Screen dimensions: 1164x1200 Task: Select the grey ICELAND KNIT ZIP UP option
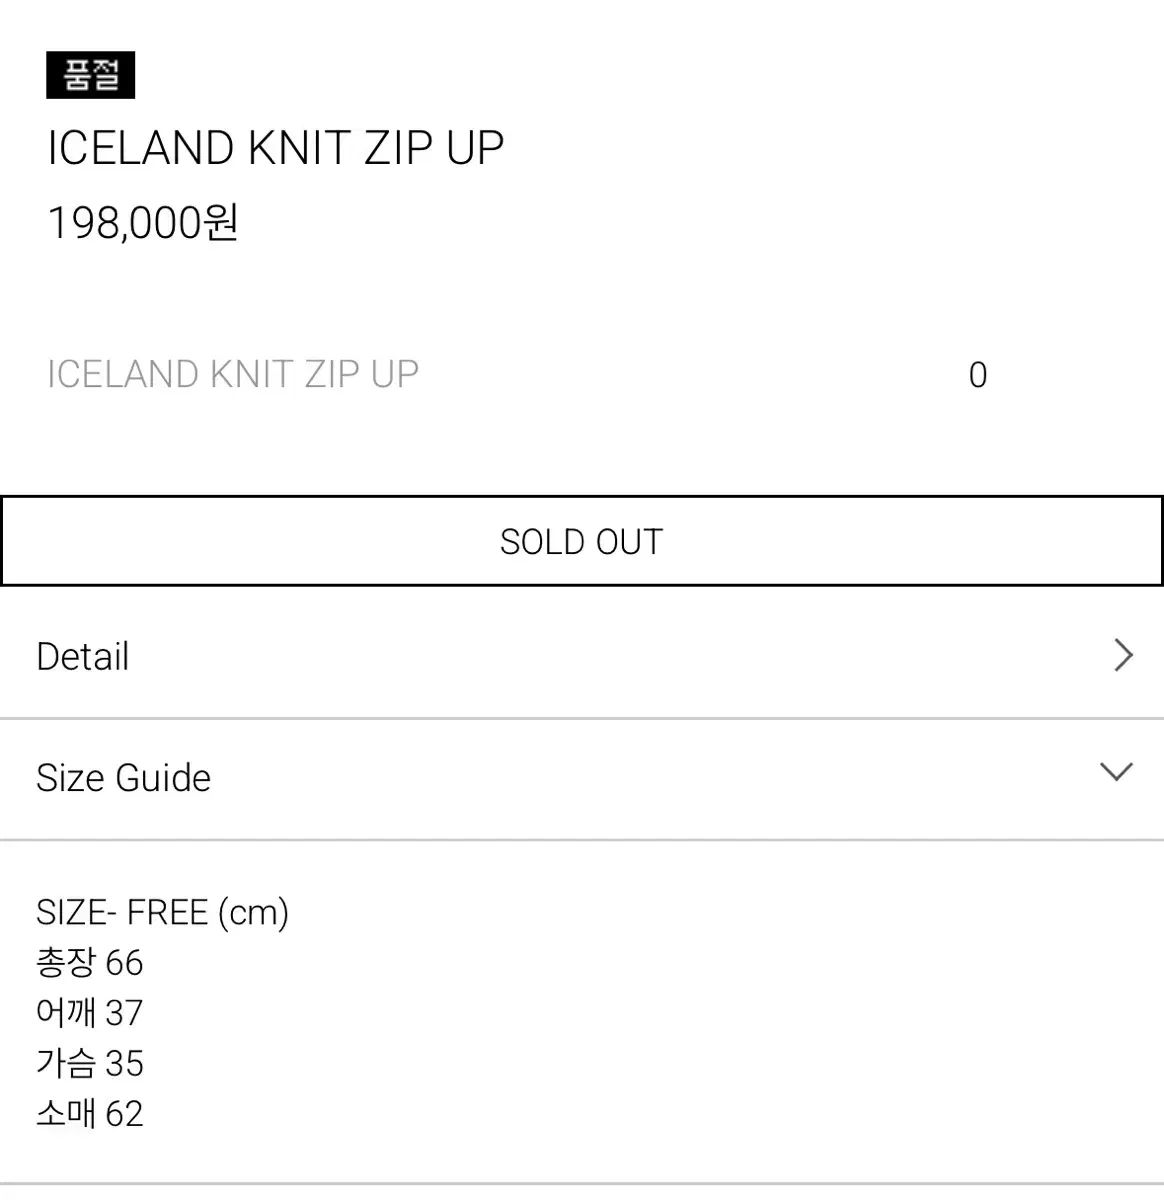233,374
